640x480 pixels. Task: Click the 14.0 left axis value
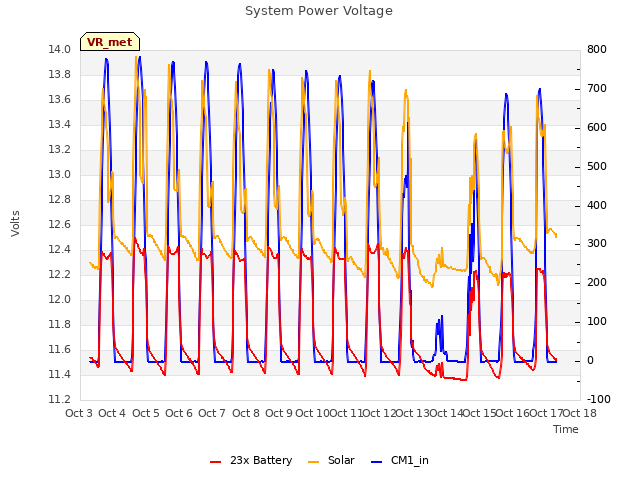[x=60, y=50]
